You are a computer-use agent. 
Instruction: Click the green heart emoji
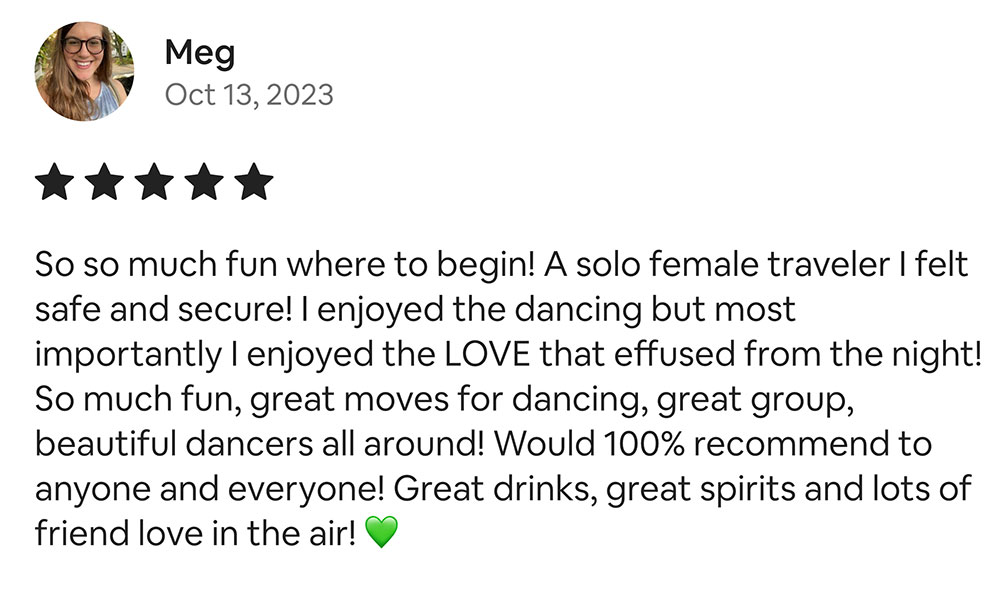coord(381,533)
